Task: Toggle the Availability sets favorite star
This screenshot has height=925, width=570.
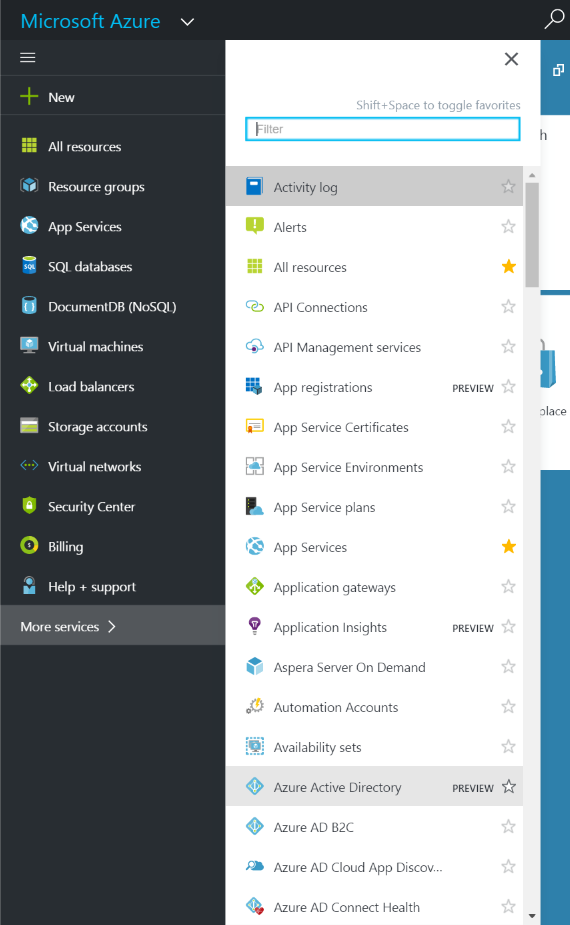Action: coord(508,746)
